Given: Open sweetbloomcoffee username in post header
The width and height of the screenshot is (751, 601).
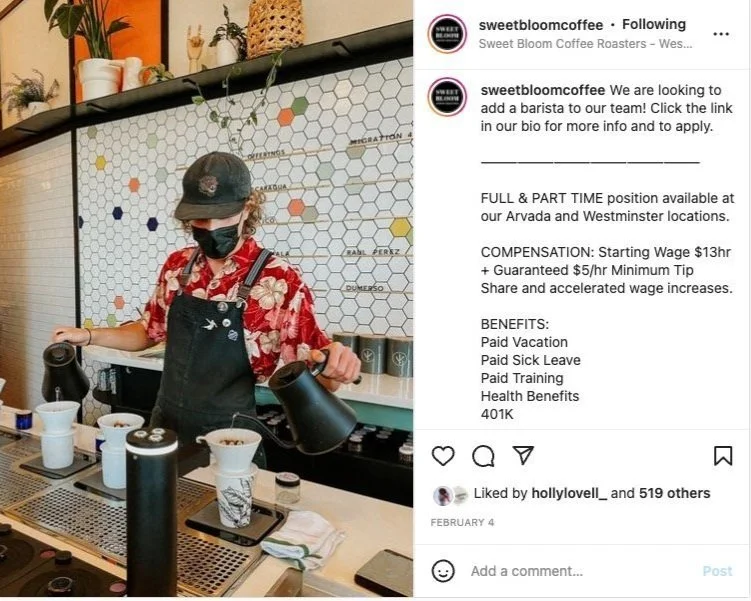Looking at the screenshot, I should (541, 25).
